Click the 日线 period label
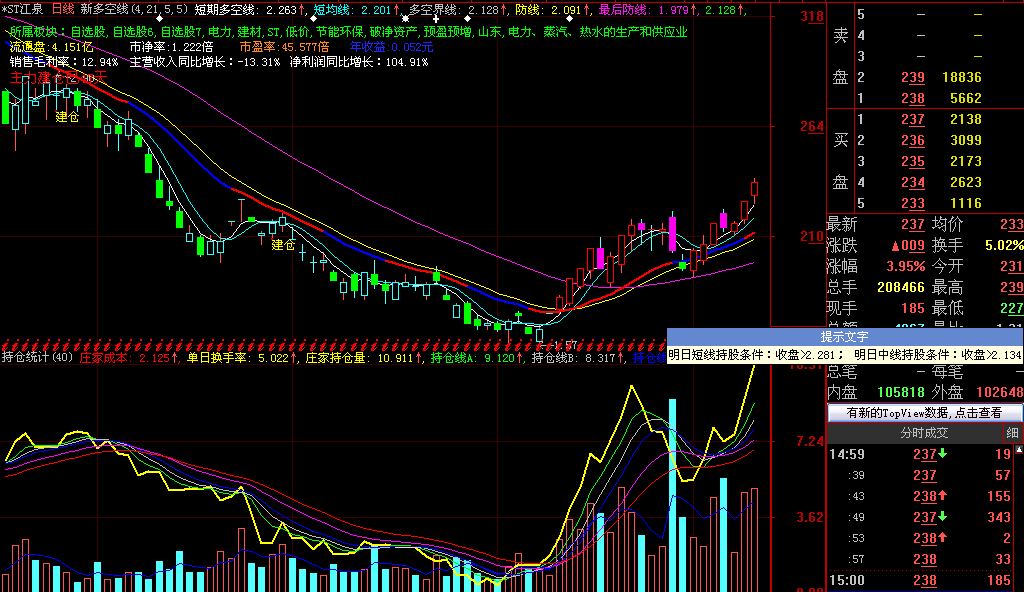The width and height of the screenshot is (1024, 592). [63, 10]
